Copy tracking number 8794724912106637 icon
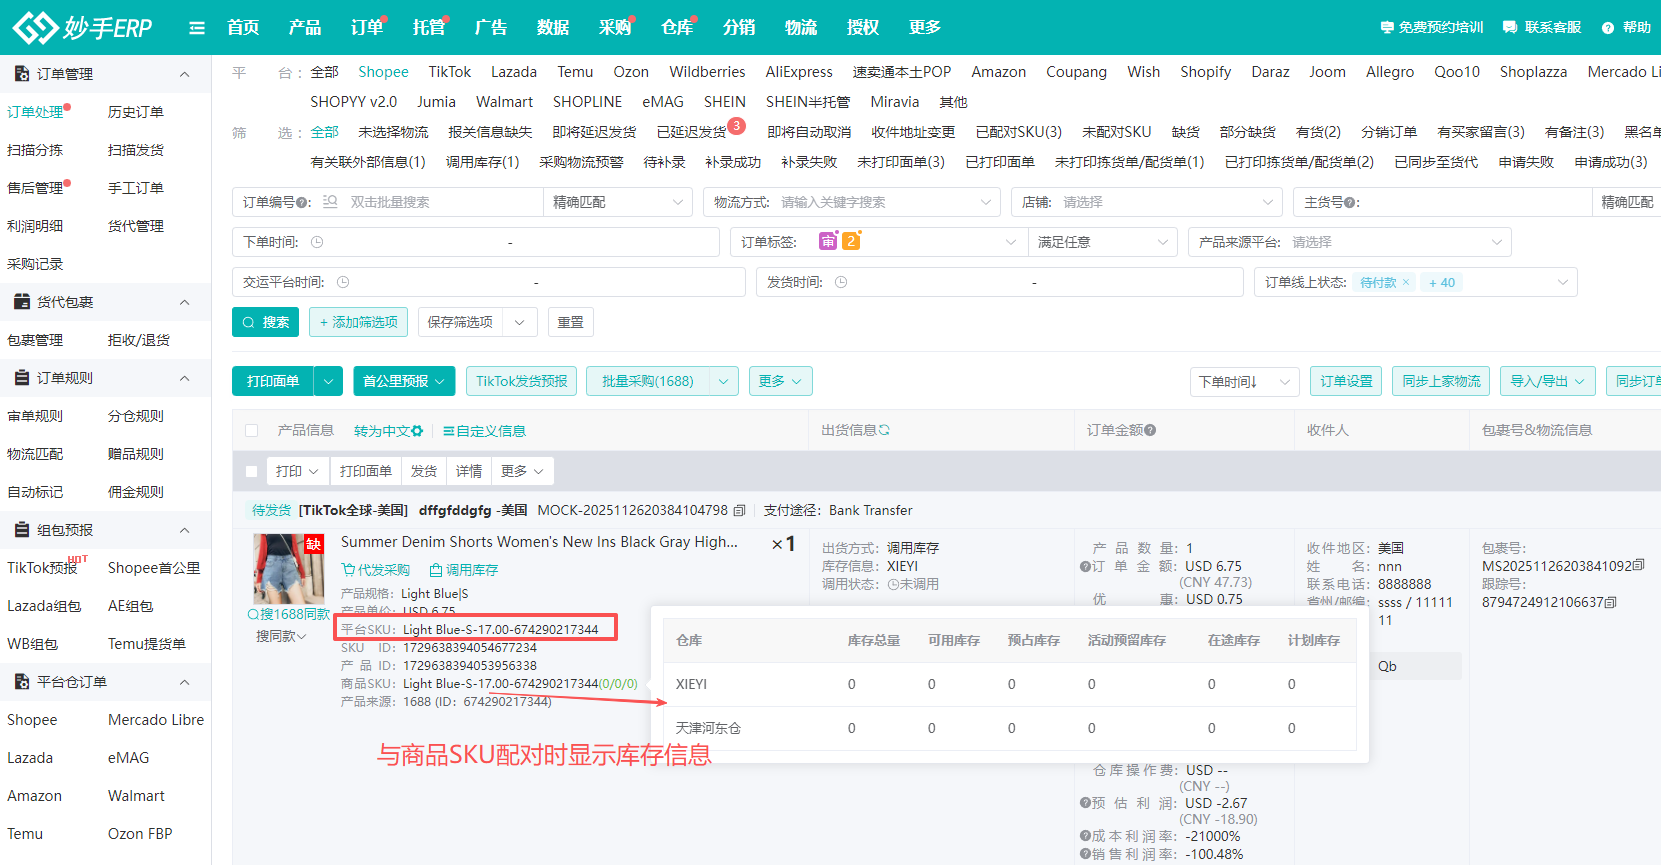 1610,602
